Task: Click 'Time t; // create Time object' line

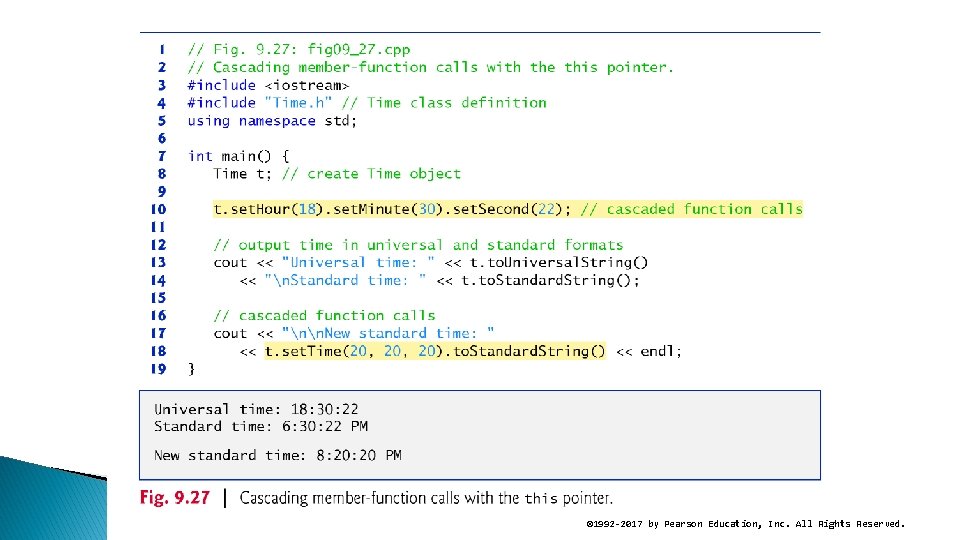Action: tap(337, 174)
